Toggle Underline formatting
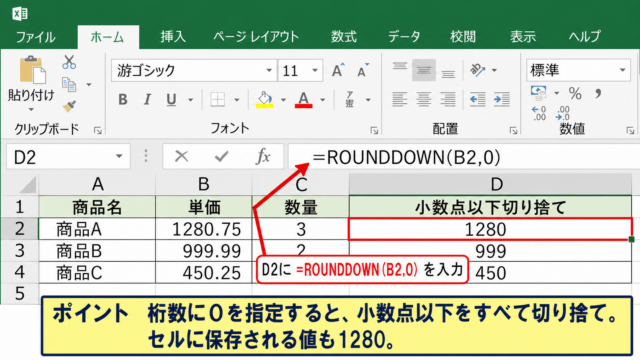Screen dimensions: 640x360 tap(171, 100)
